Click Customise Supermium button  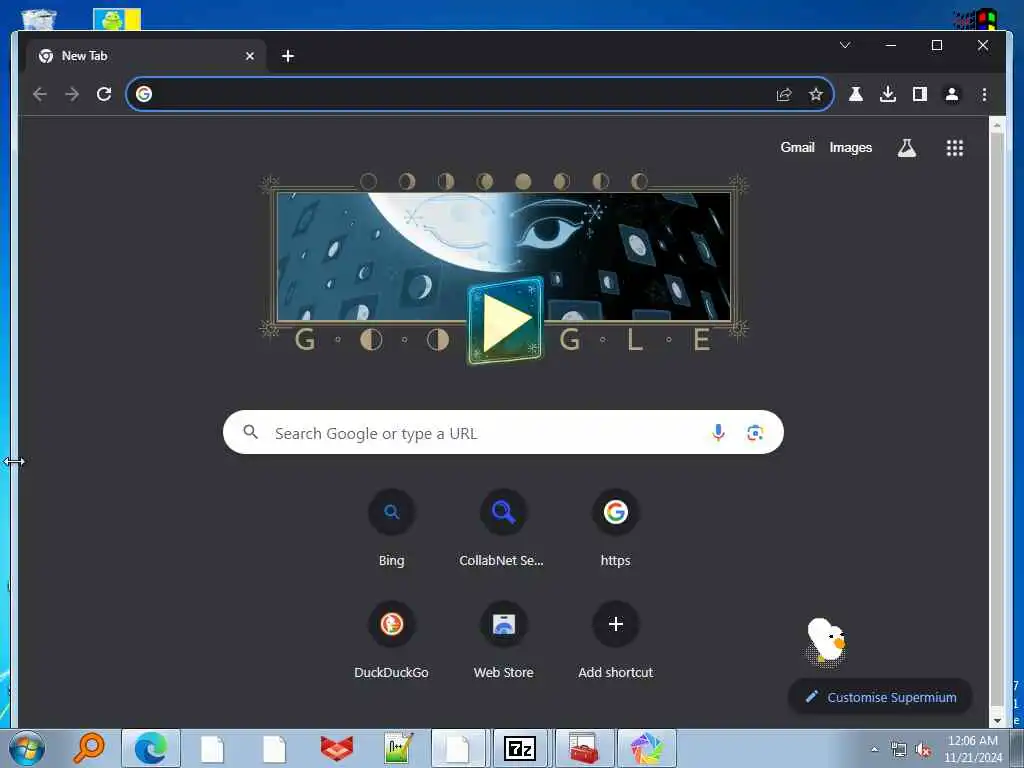tap(880, 697)
